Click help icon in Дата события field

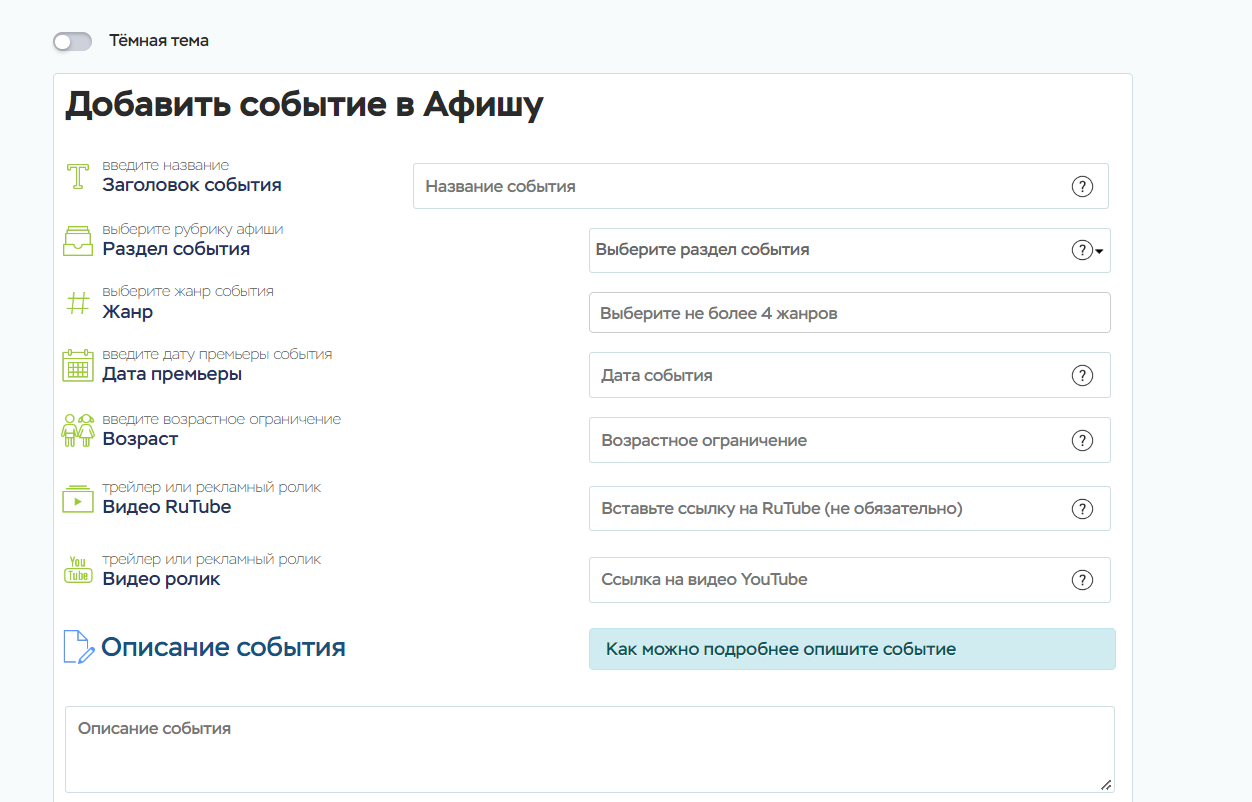[1081, 376]
